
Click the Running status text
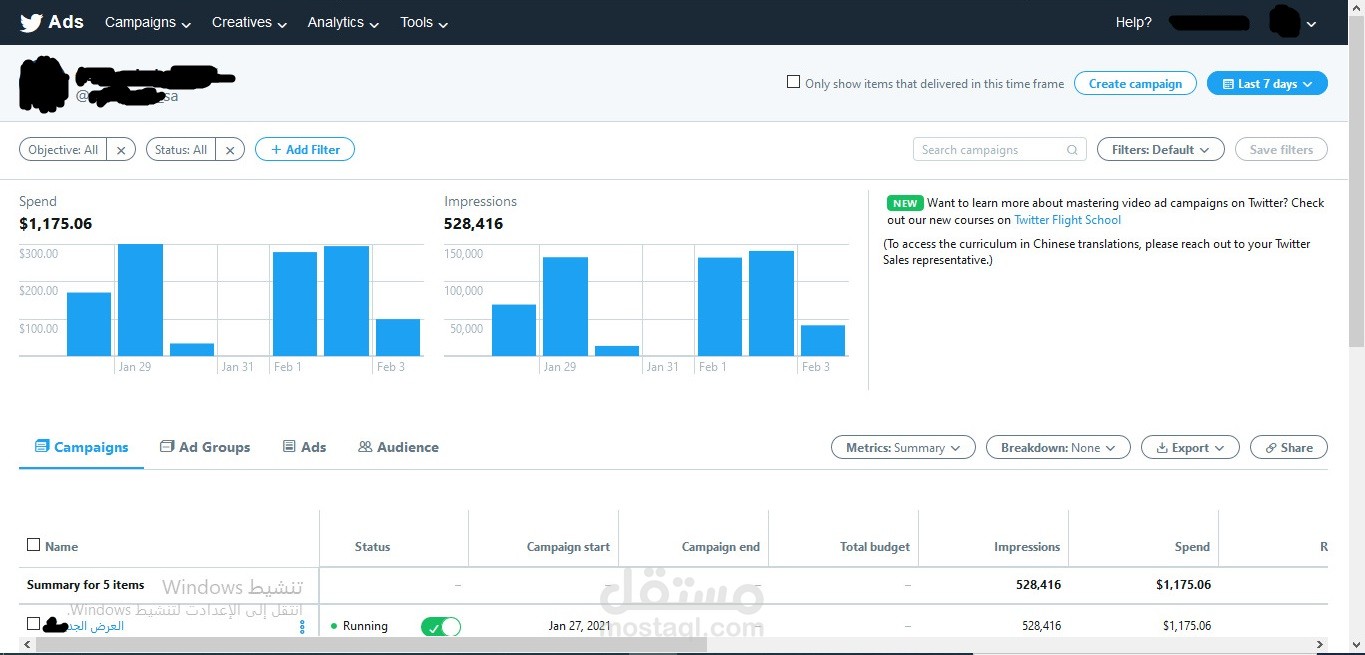(365, 626)
